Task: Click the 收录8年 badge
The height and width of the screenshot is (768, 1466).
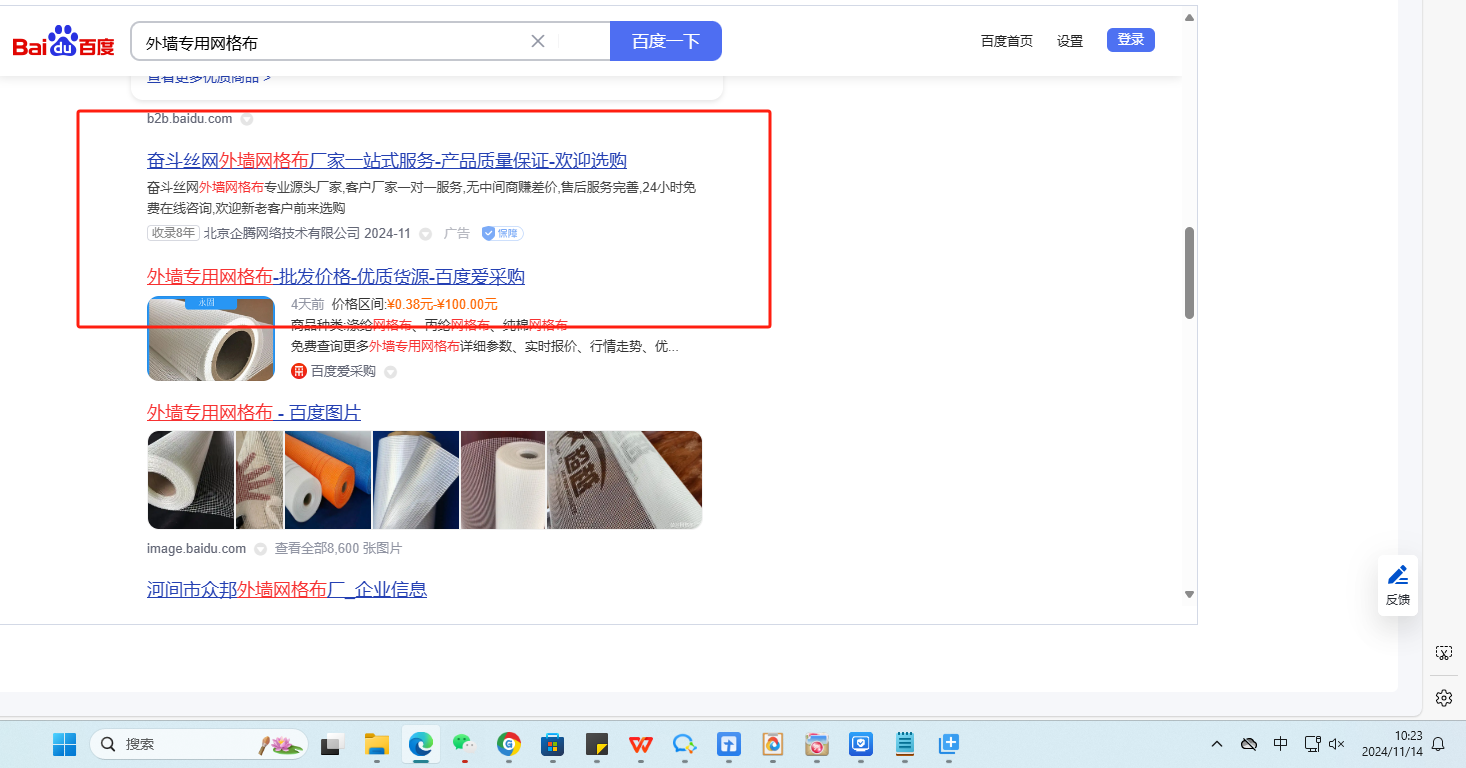Action: click(x=173, y=233)
